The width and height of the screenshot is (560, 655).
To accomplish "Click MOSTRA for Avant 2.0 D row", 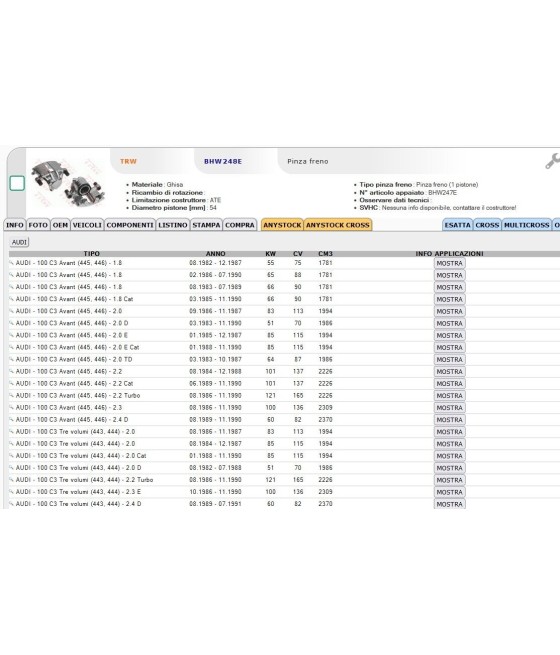I will [449, 323].
